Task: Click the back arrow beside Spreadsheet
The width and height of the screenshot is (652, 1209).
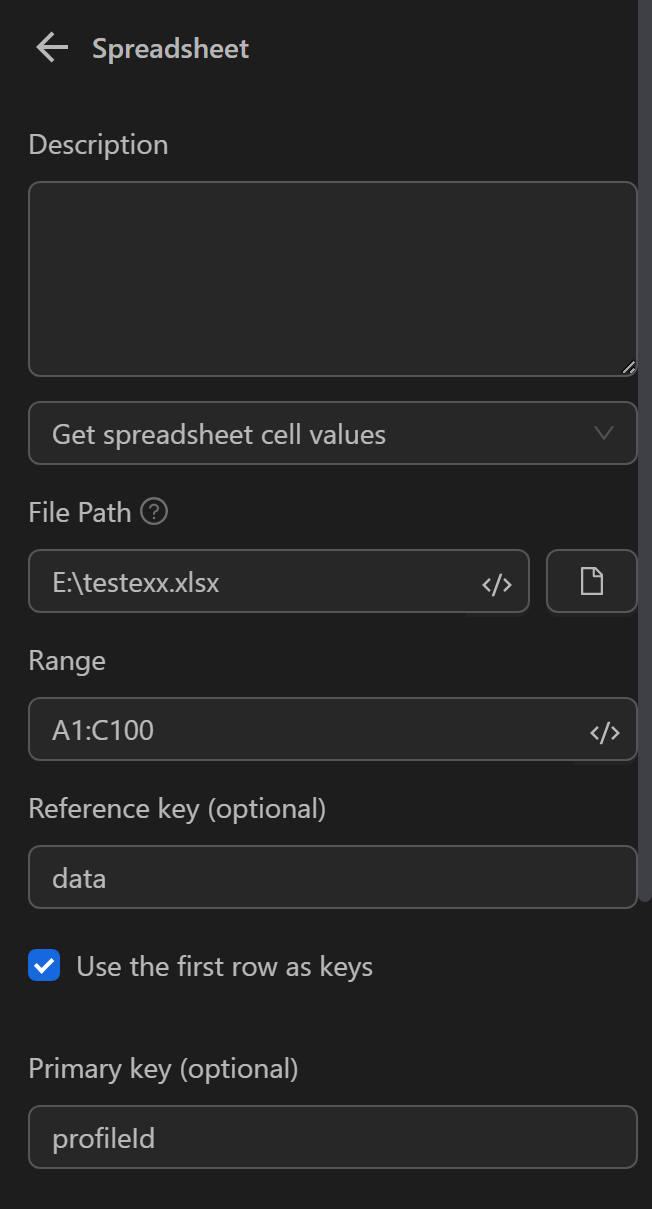Action: pos(51,48)
